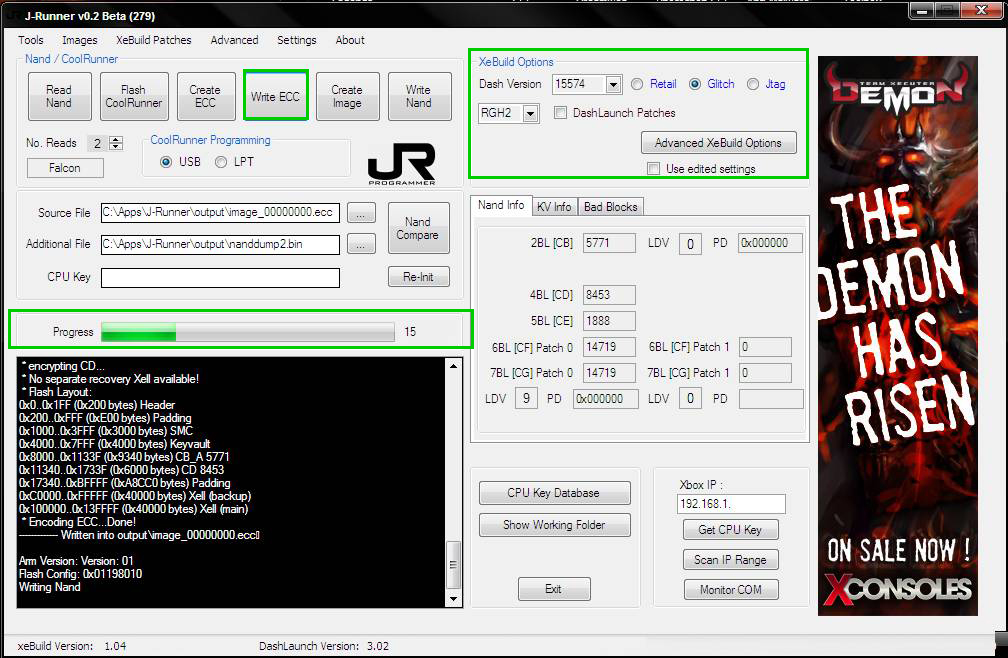
Task: Click log scrollbar down arrow
Action: click(453, 599)
